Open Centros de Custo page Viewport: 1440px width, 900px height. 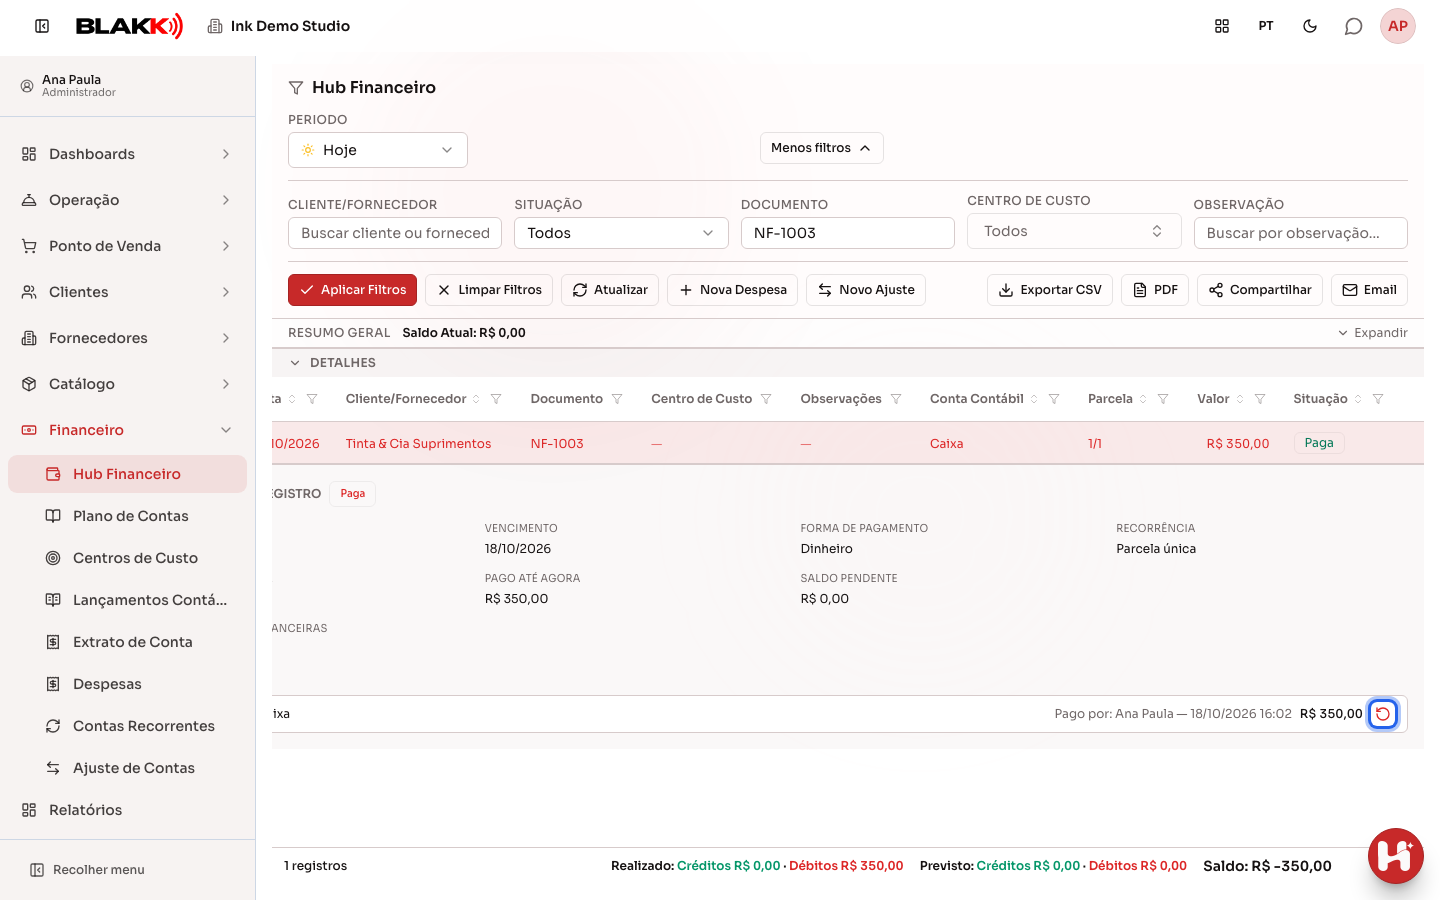point(127,558)
